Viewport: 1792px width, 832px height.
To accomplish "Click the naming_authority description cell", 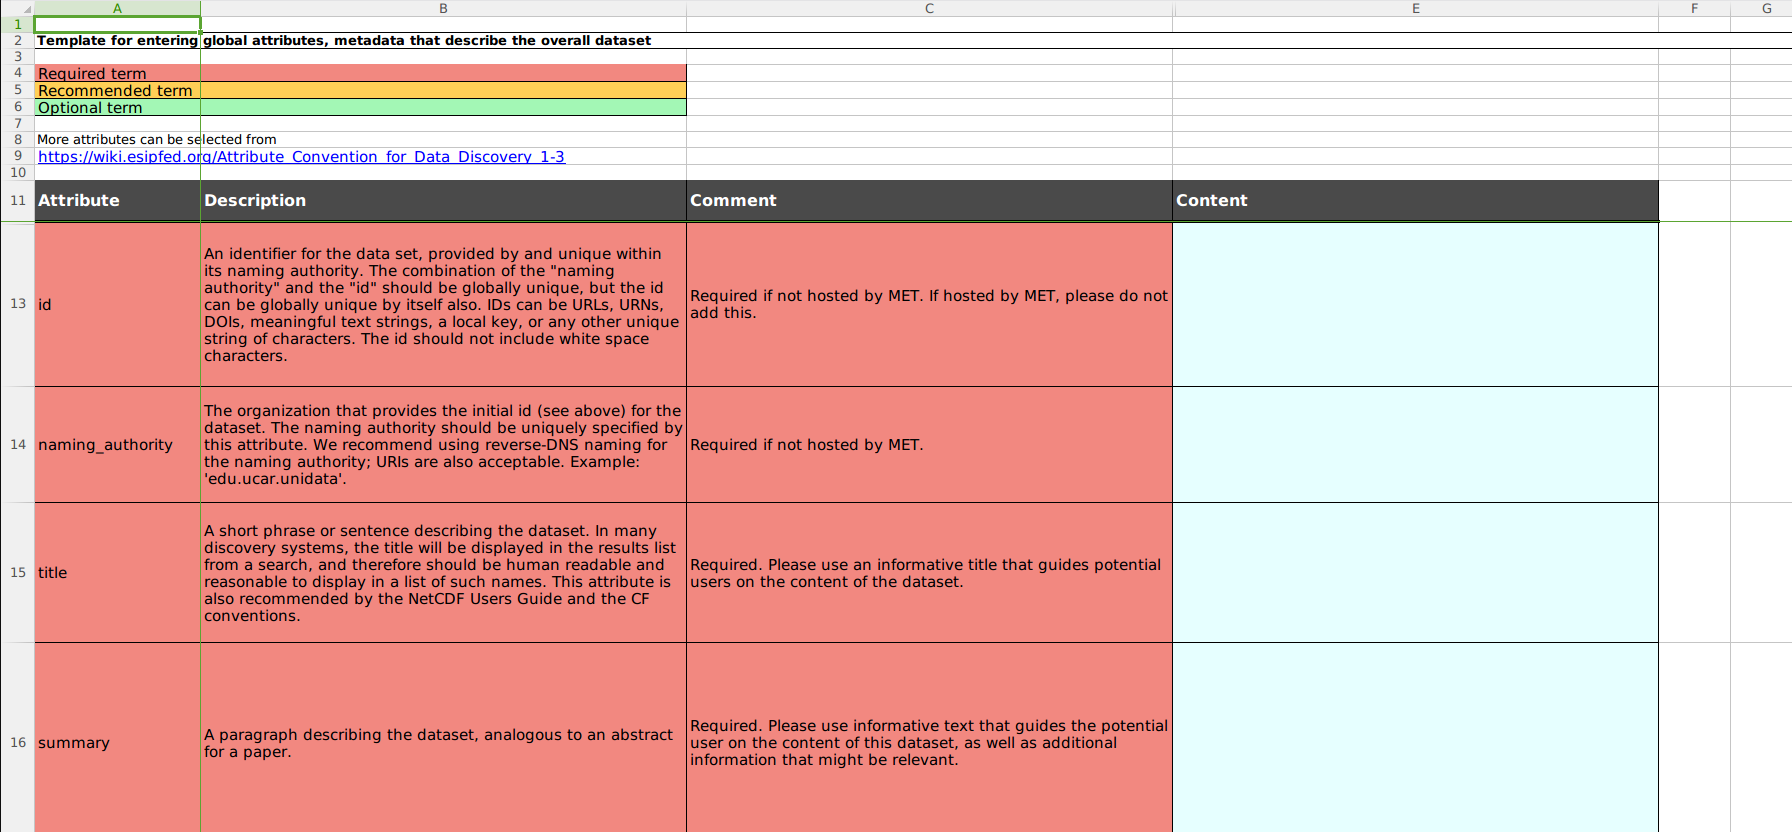I will tap(443, 445).
